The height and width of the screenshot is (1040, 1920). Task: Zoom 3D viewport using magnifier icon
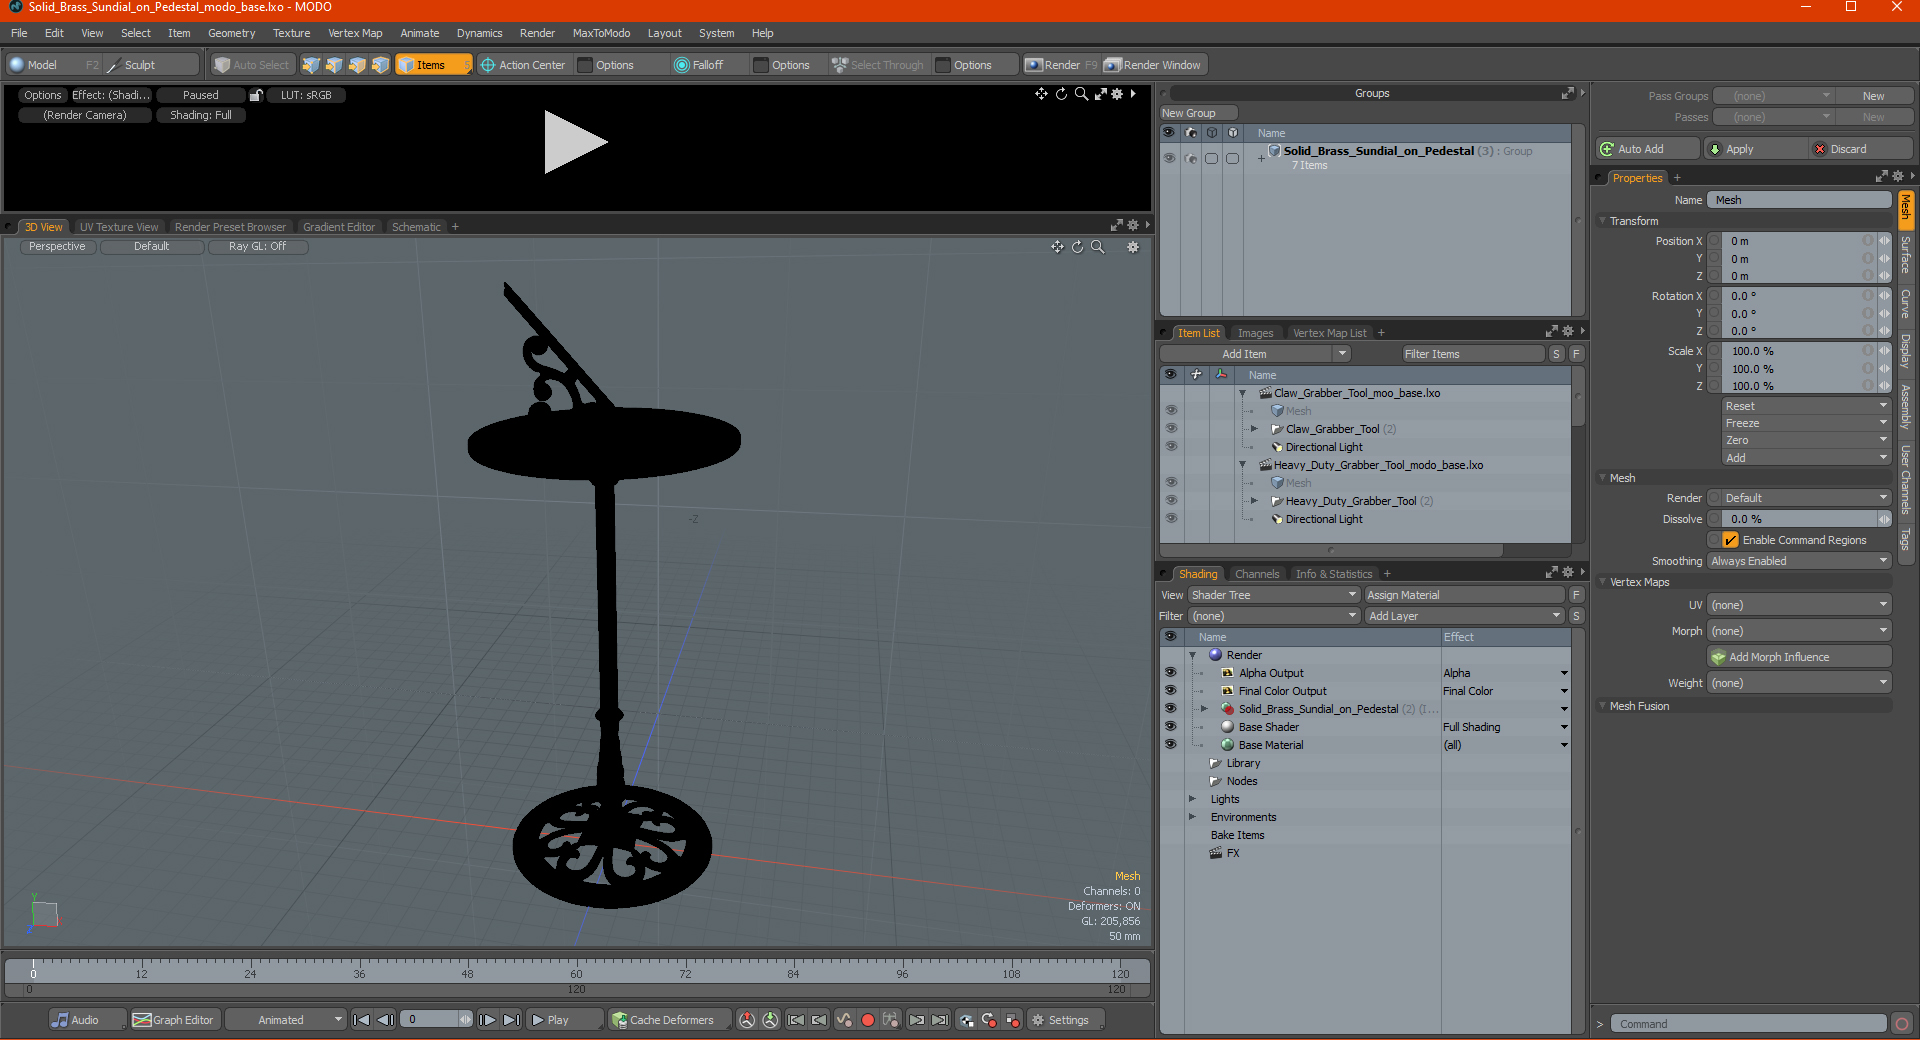point(1097,247)
